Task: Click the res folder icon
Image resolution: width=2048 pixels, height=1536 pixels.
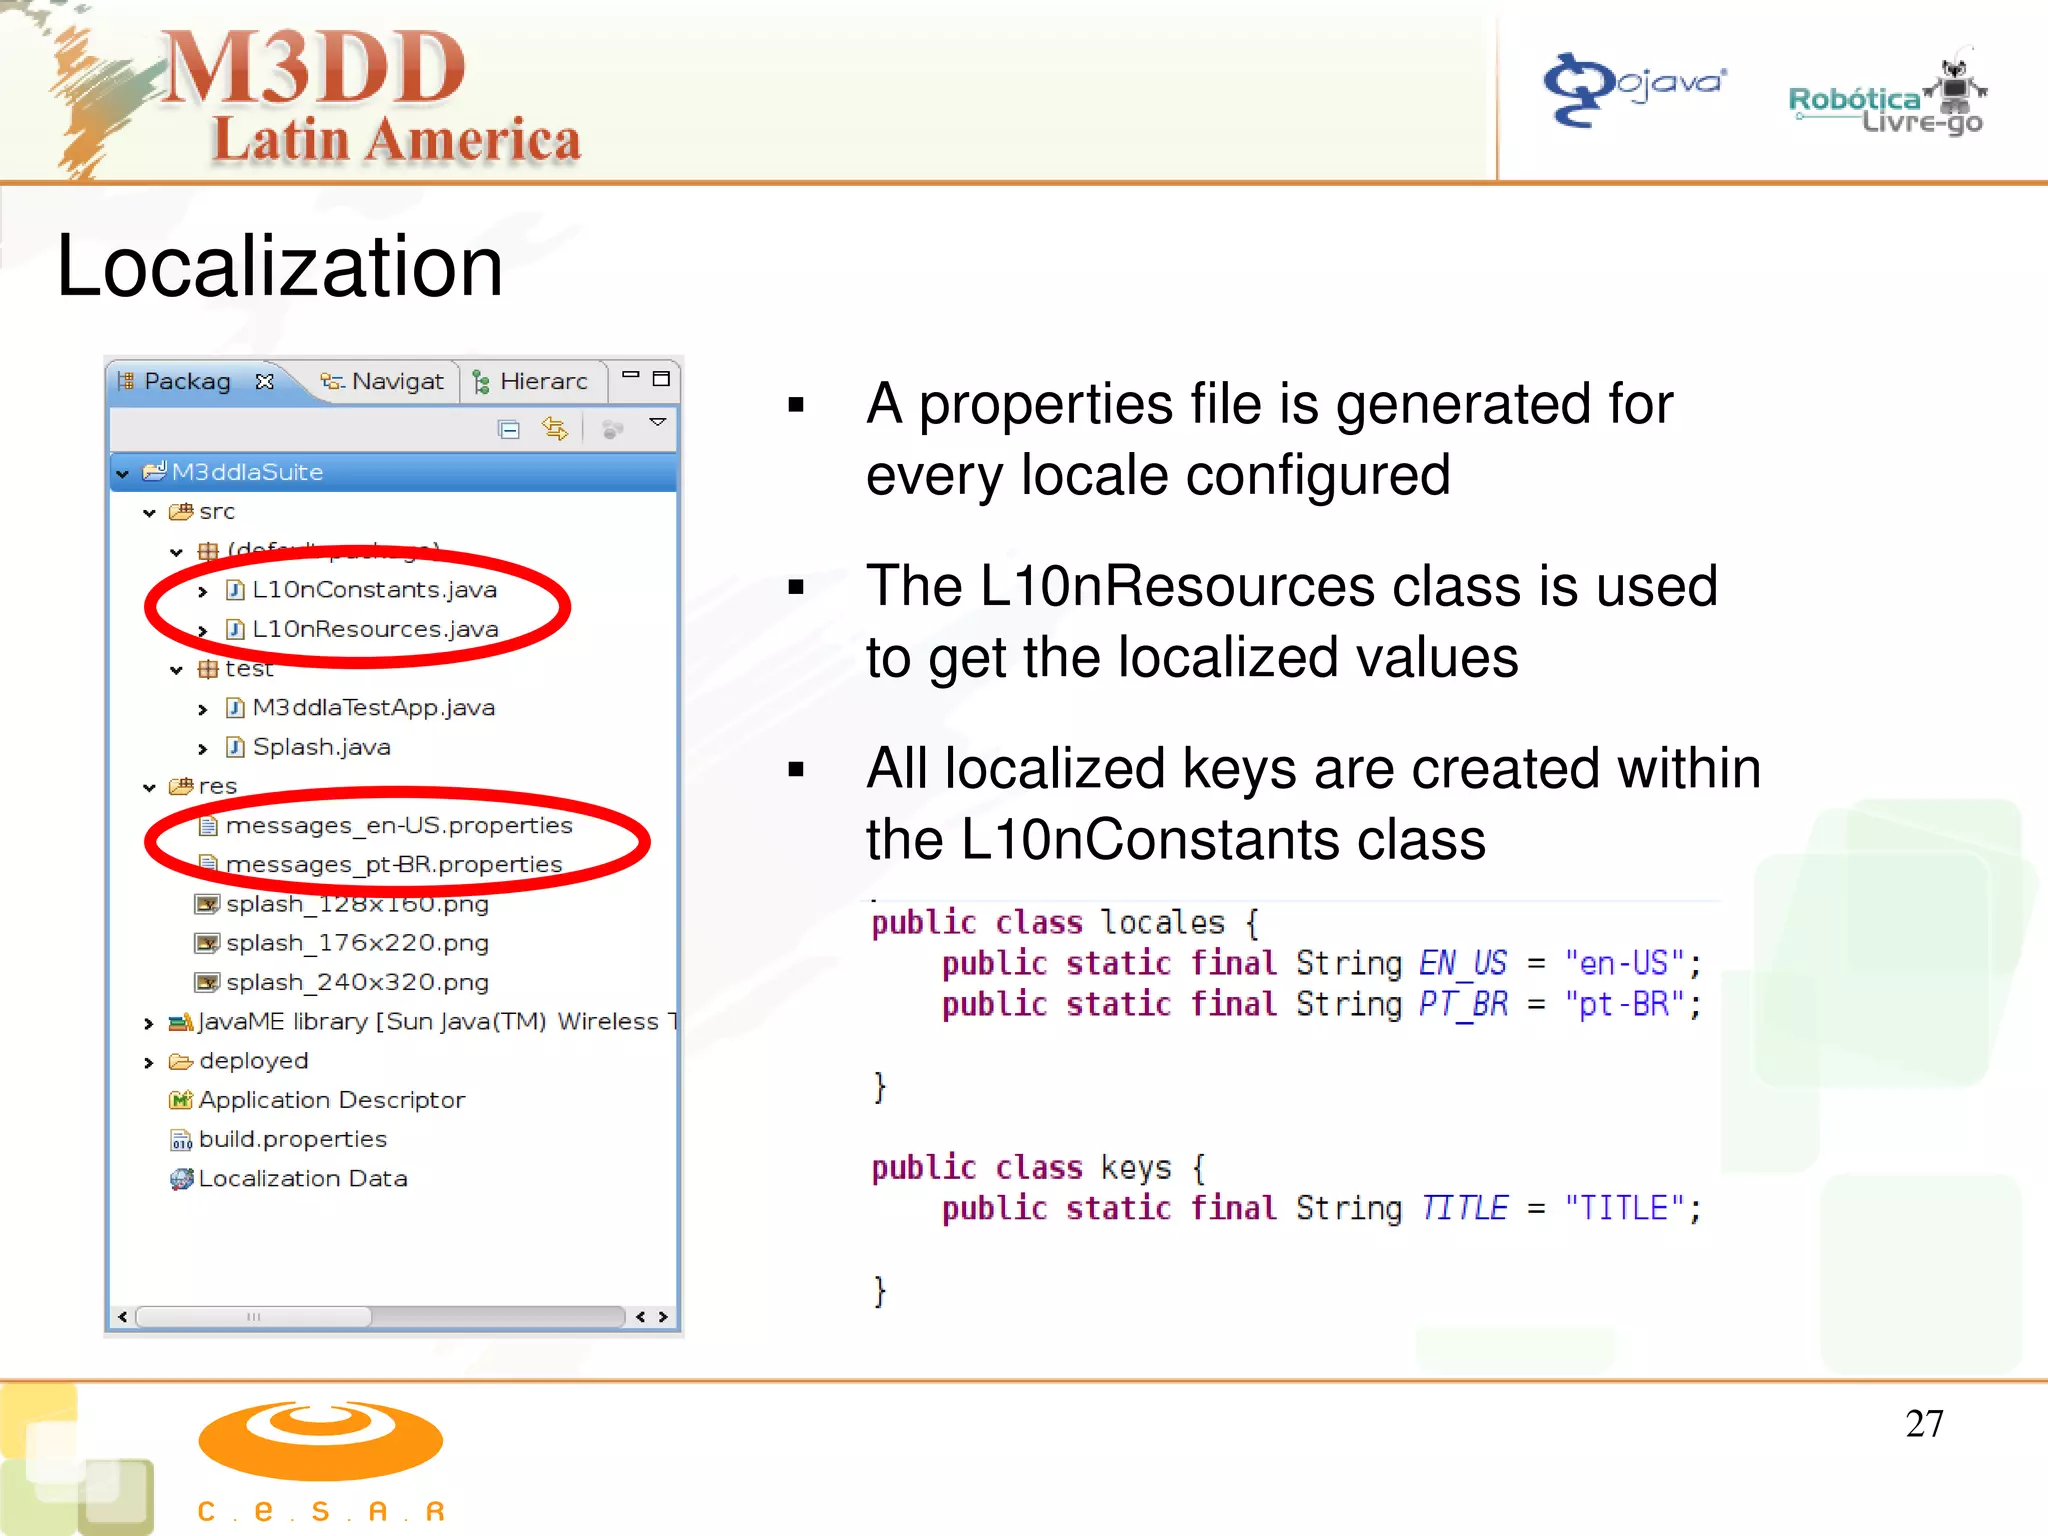Action: point(181,787)
